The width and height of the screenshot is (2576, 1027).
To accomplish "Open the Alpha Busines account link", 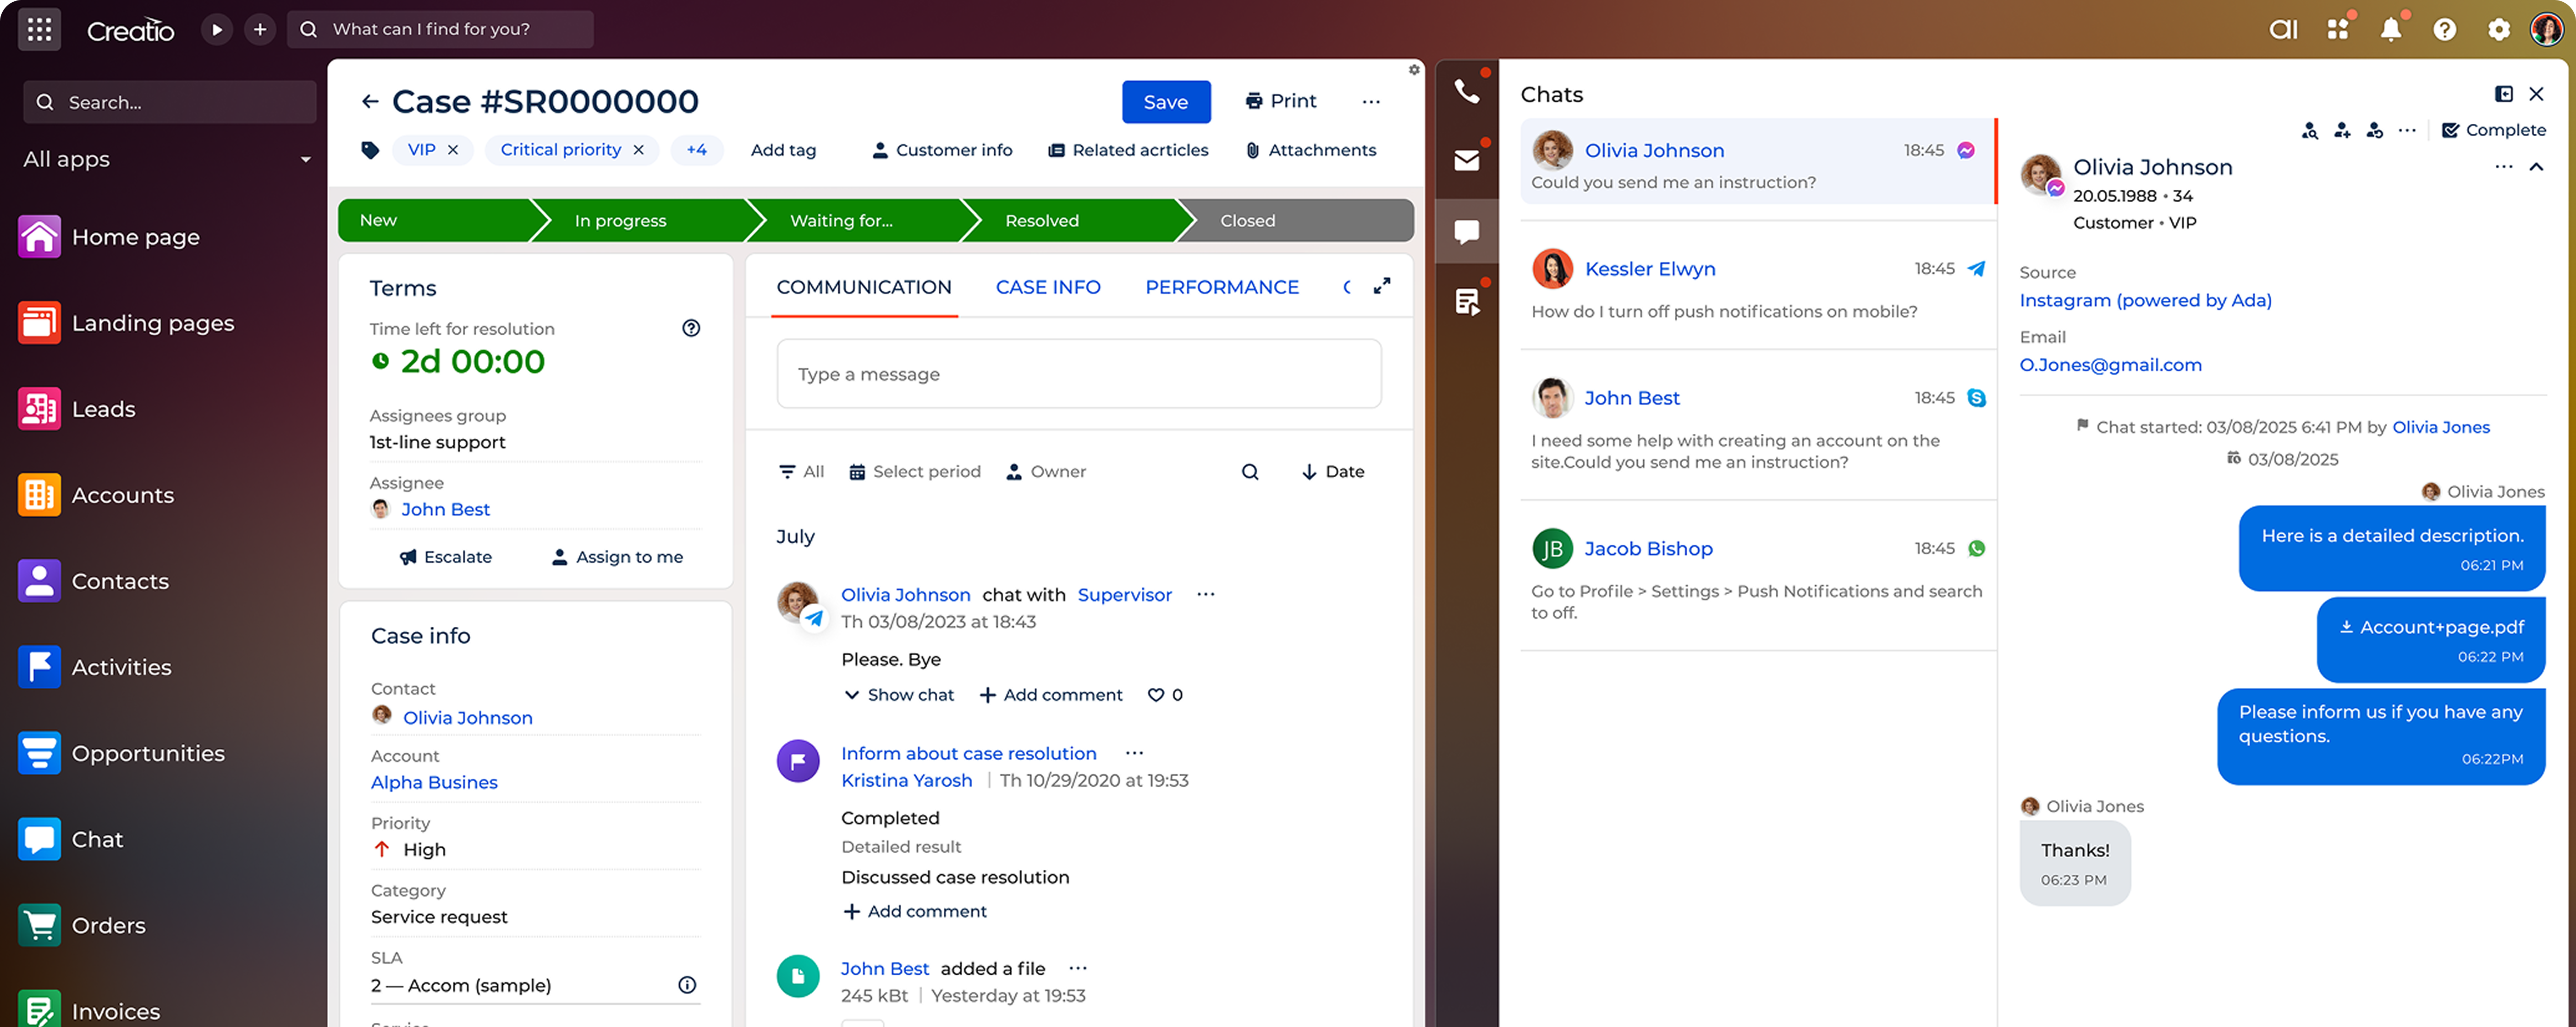I will click(434, 782).
